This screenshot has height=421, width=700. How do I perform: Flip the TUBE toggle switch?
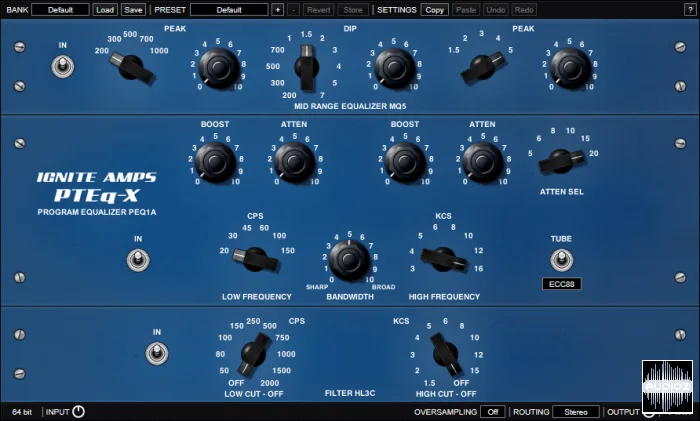click(x=562, y=260)
